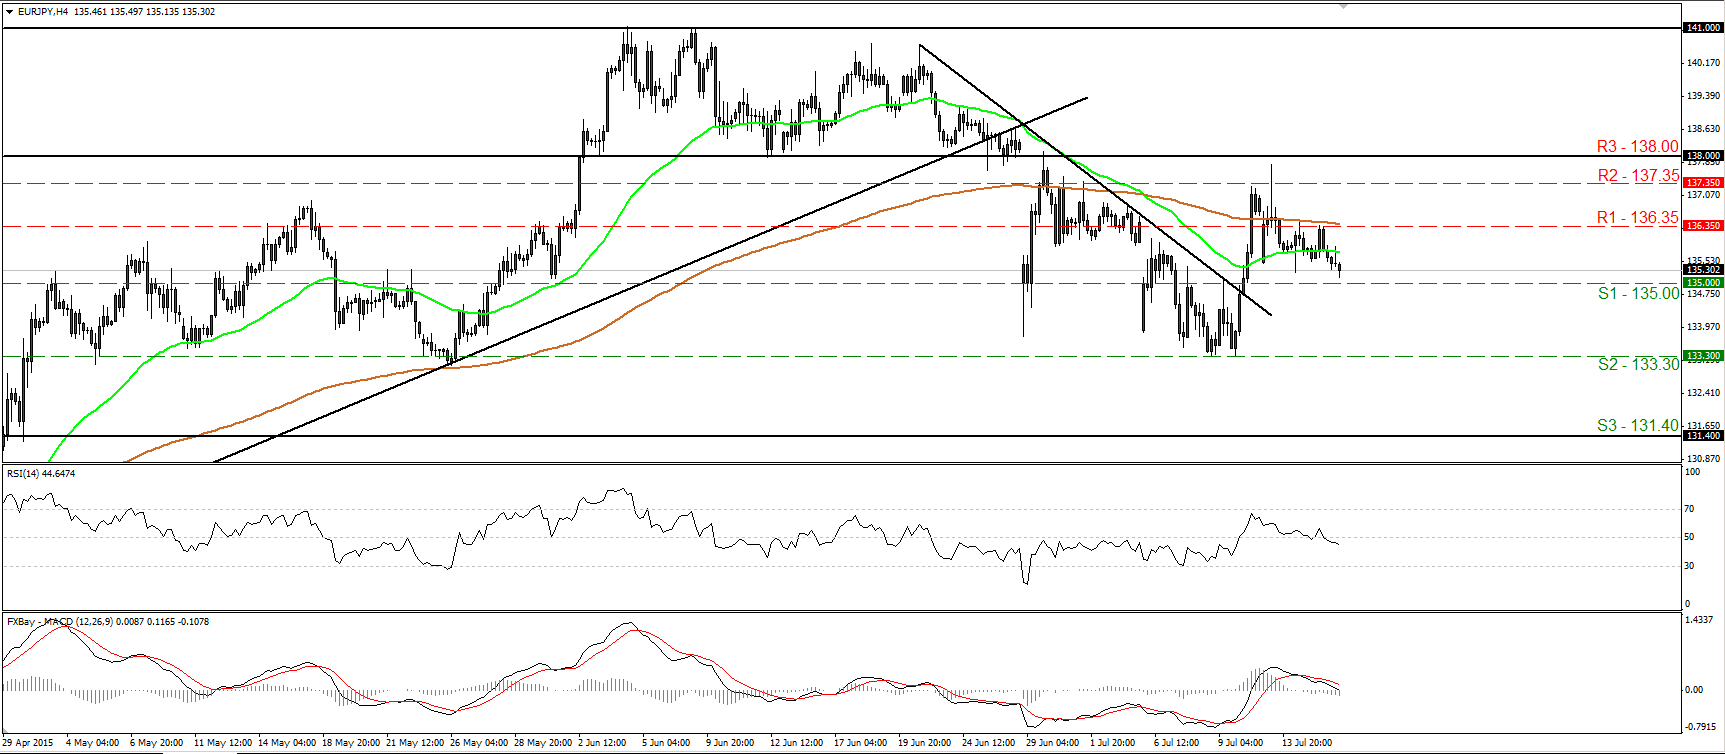Image resolution: width=1725 pixels, height=754 pixels.
Task: Click the MACD scale value 1.4337
Action: point(1701,621)
